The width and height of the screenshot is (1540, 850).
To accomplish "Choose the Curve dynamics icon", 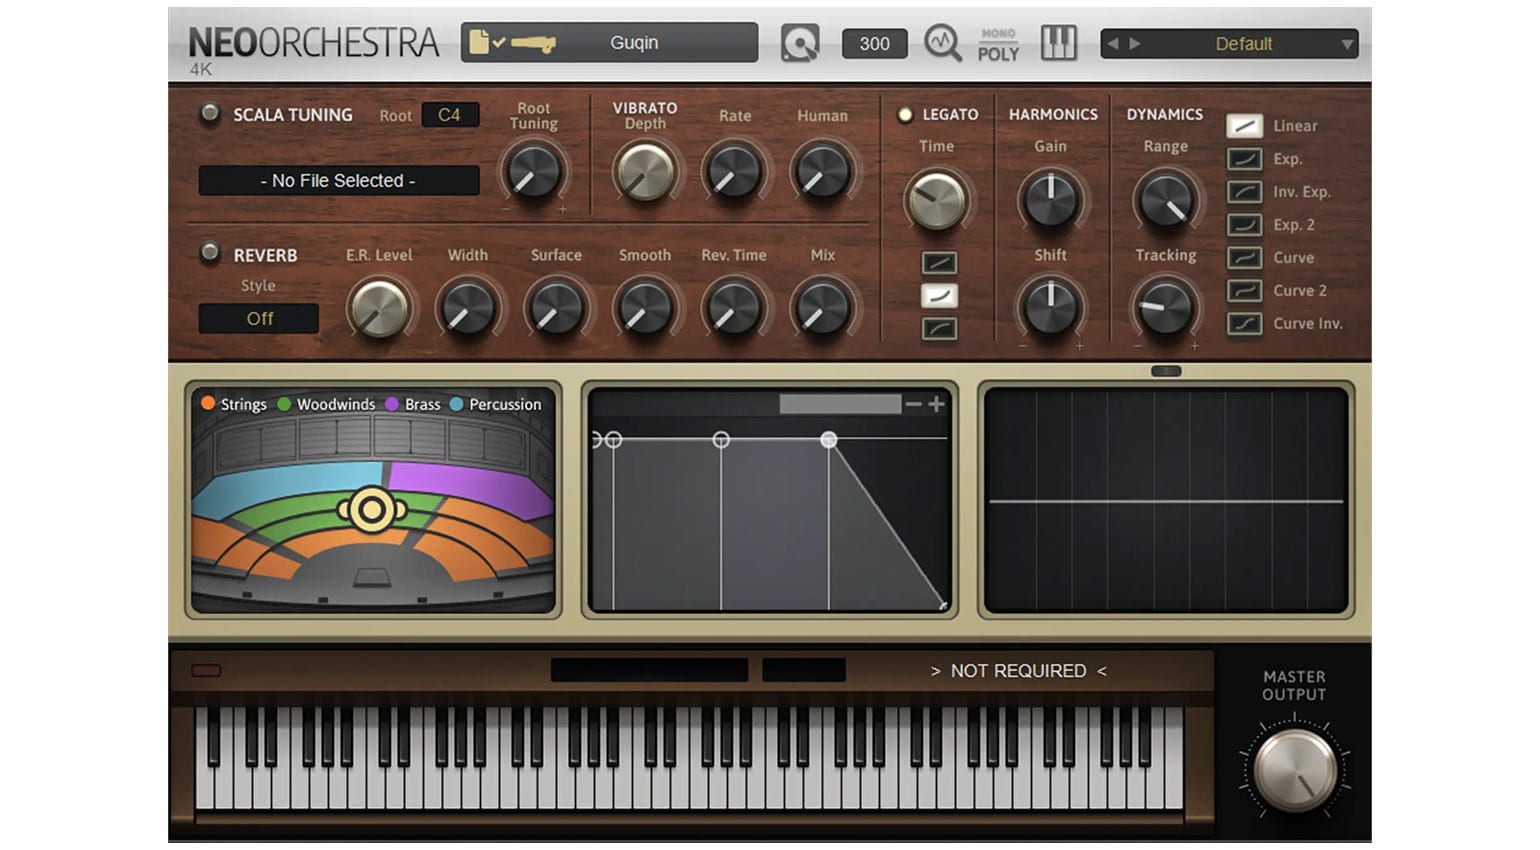I will [1244, 258].
